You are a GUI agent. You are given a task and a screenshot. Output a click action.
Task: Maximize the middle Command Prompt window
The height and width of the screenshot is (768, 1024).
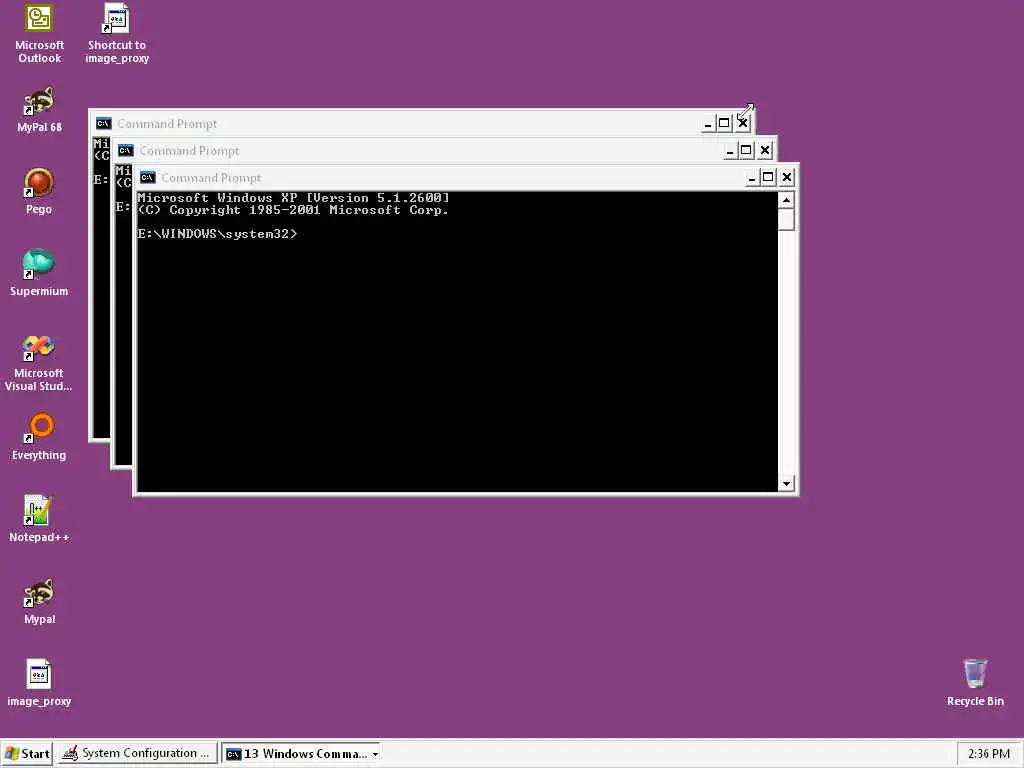[x=746, y=151]
